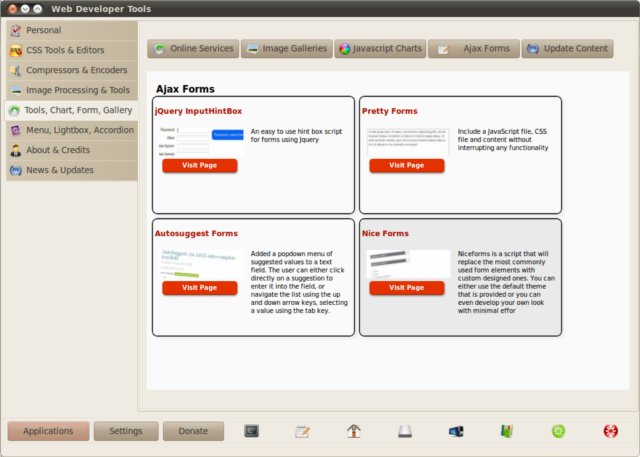Click the Nice Forms title
Image resolution: width=640 pixels, height=457 pixels.
click(385, 234)
